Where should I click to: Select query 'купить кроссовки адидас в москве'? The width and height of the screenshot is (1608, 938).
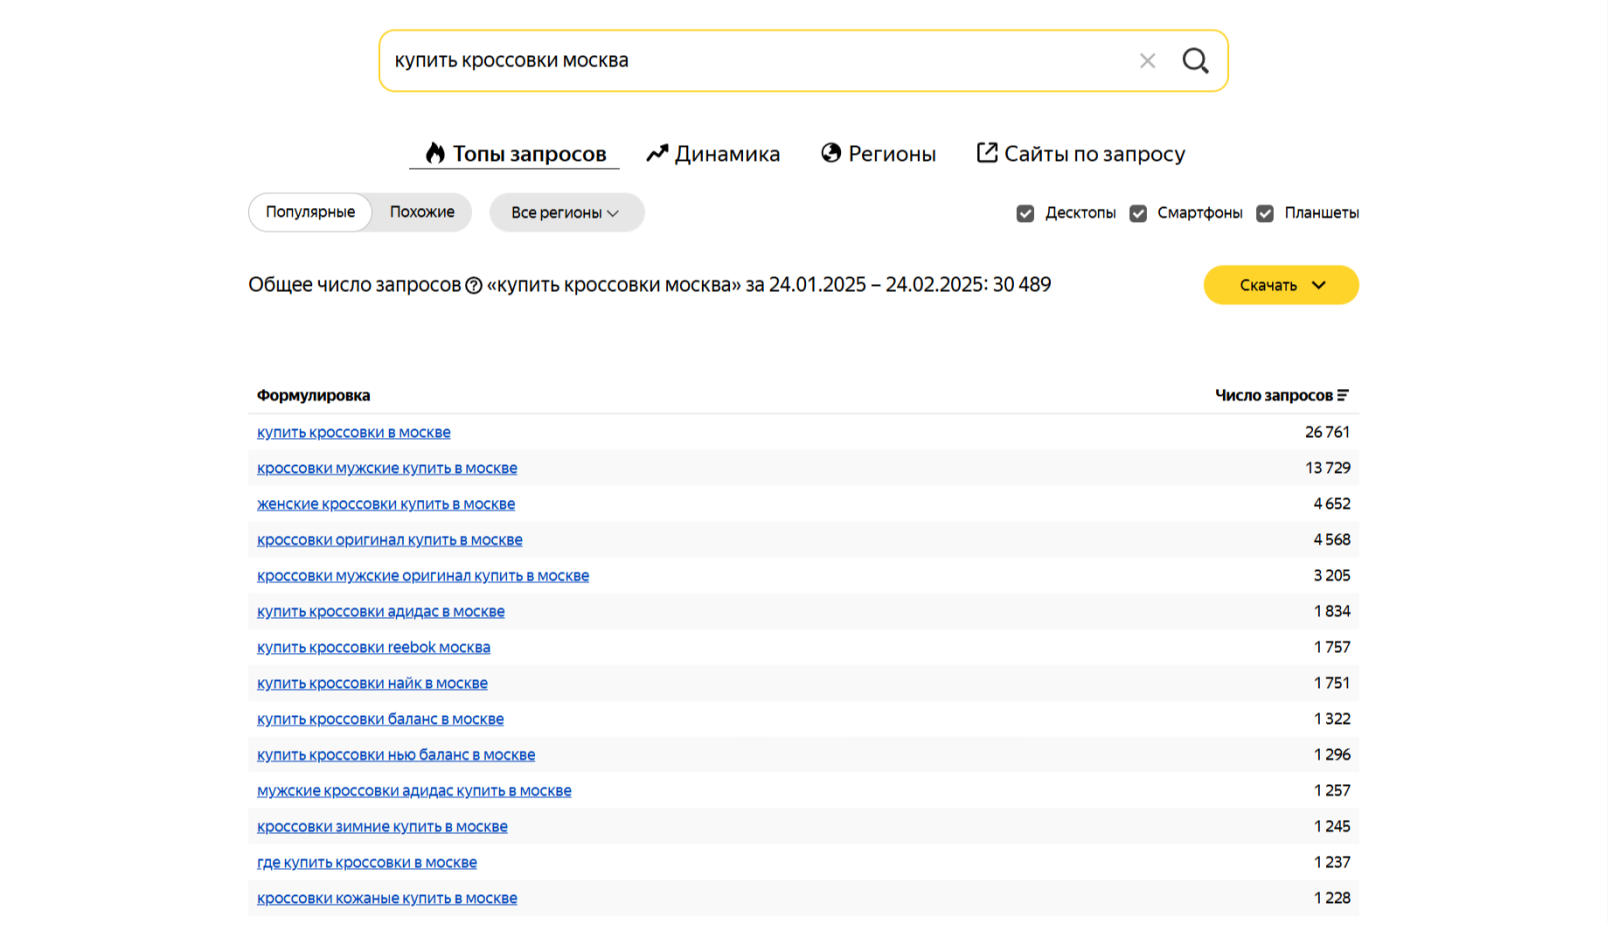[x=381, y=612]
